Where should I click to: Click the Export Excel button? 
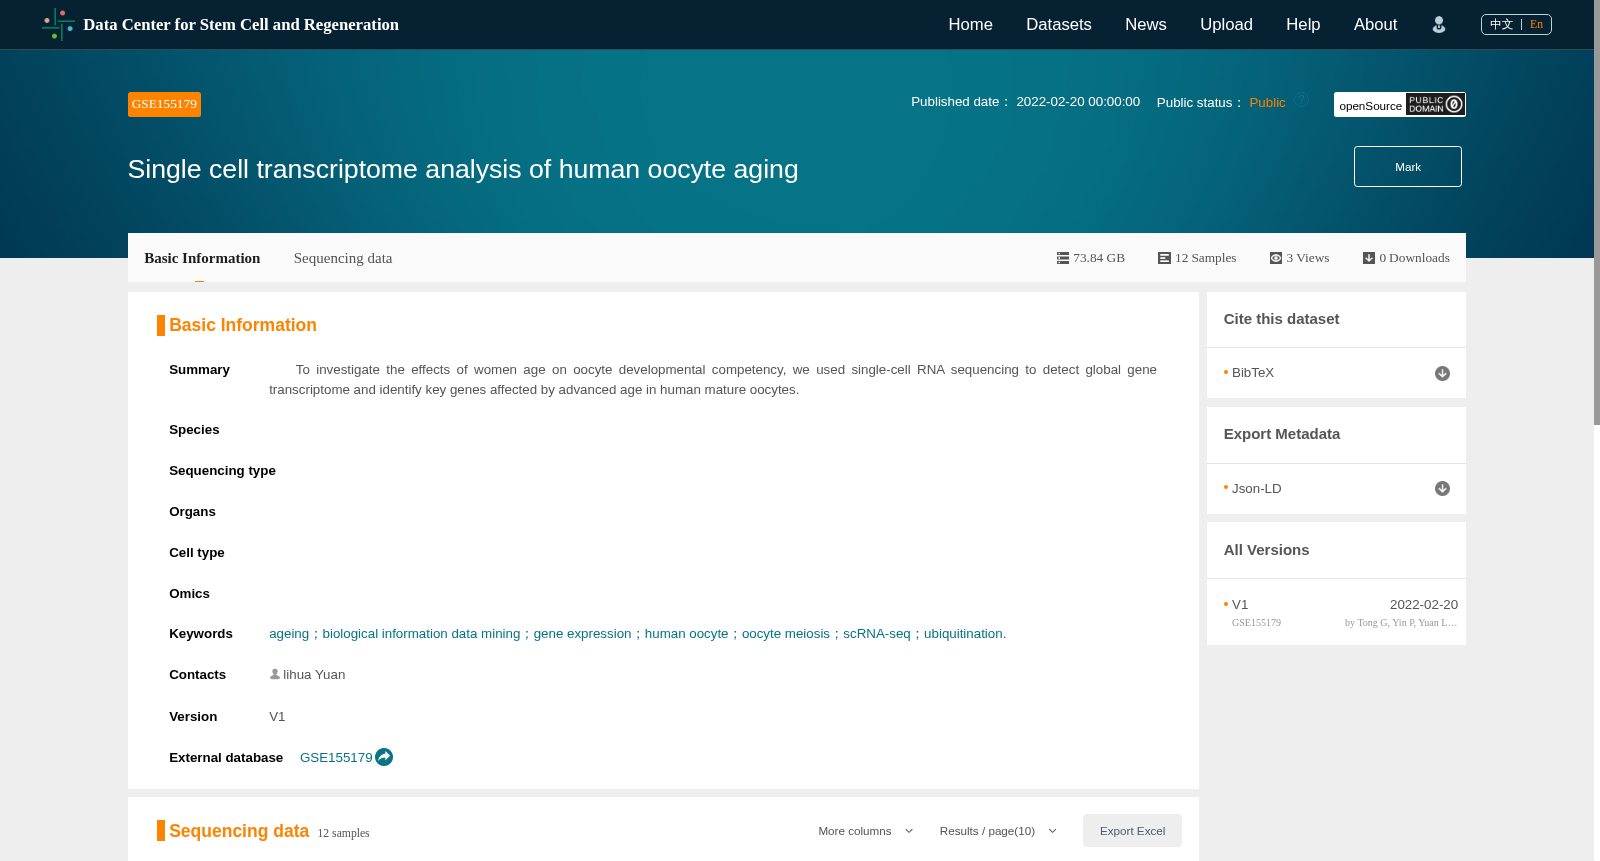pos(1132,831)
